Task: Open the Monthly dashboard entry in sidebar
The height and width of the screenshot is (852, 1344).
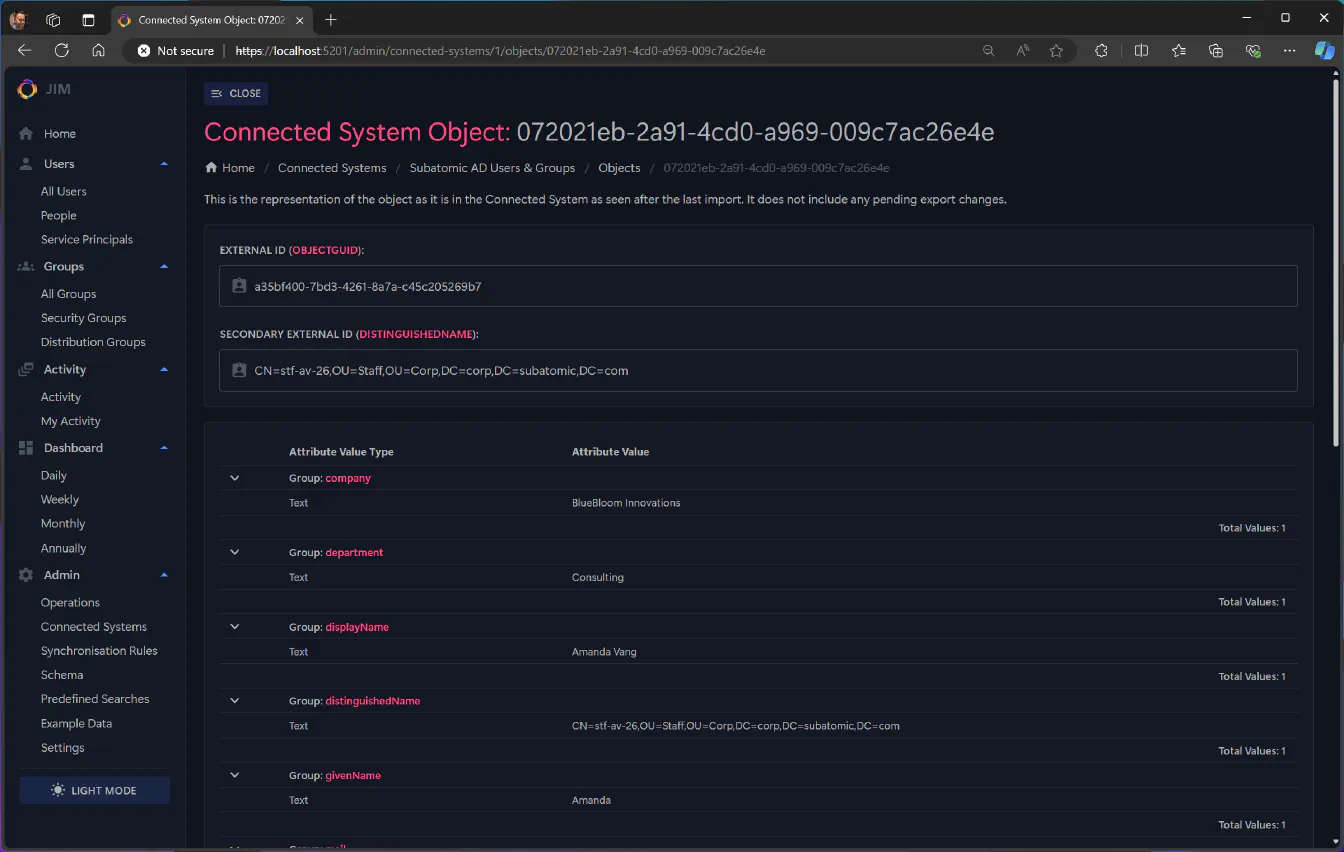Action: (62, 523)
